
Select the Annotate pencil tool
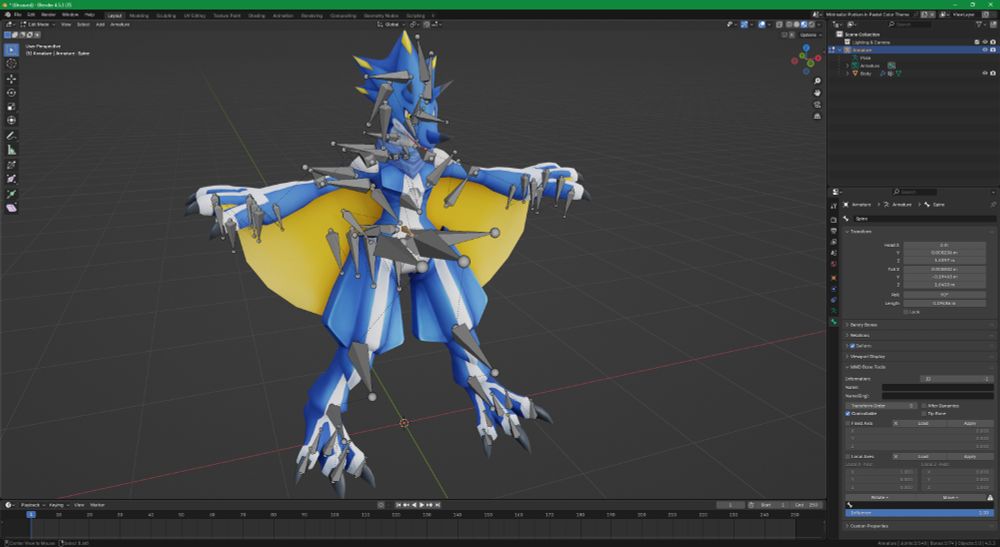[x=12, y=135]
